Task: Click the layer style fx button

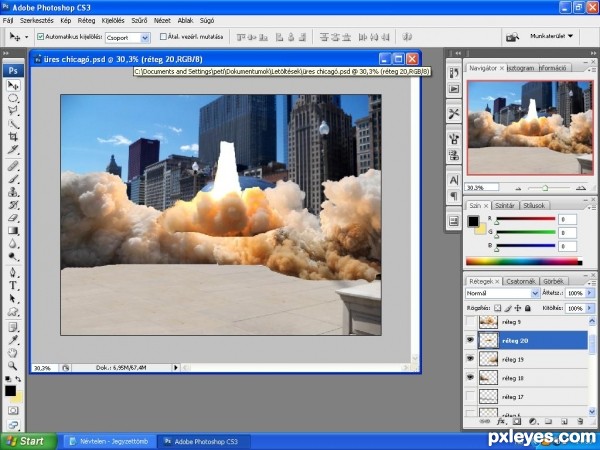Action: coord(501,421)
